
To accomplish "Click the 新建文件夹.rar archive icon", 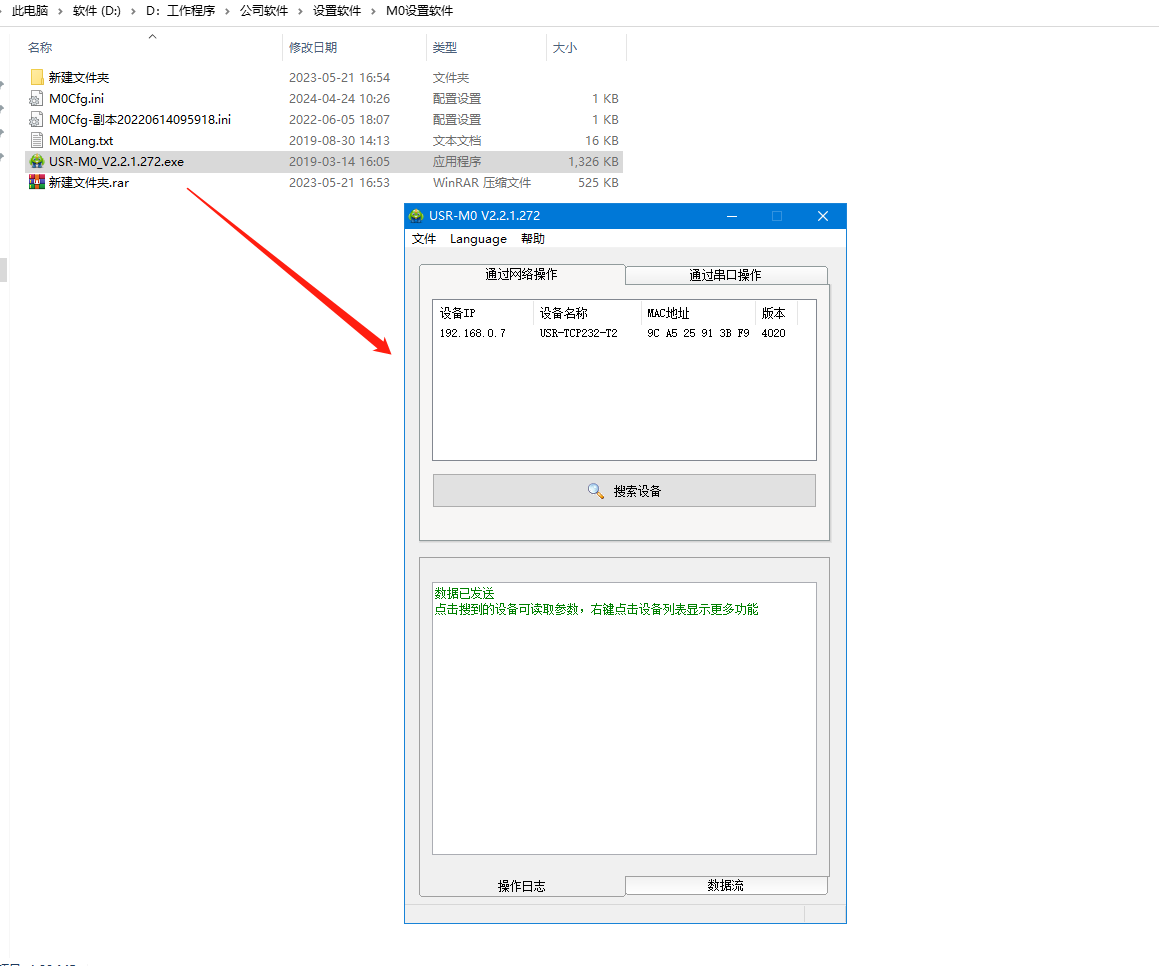I will coord(37,182).
